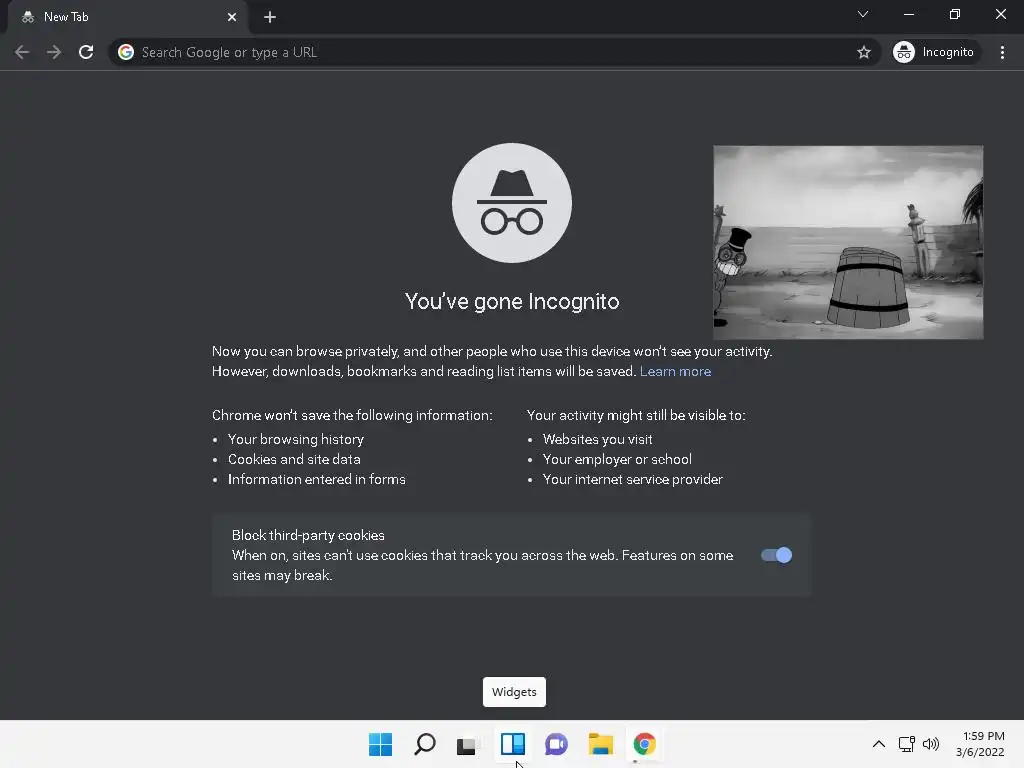Show hidden tray icons chevron
Screen dimensions: 1024x768
[879, 744]
